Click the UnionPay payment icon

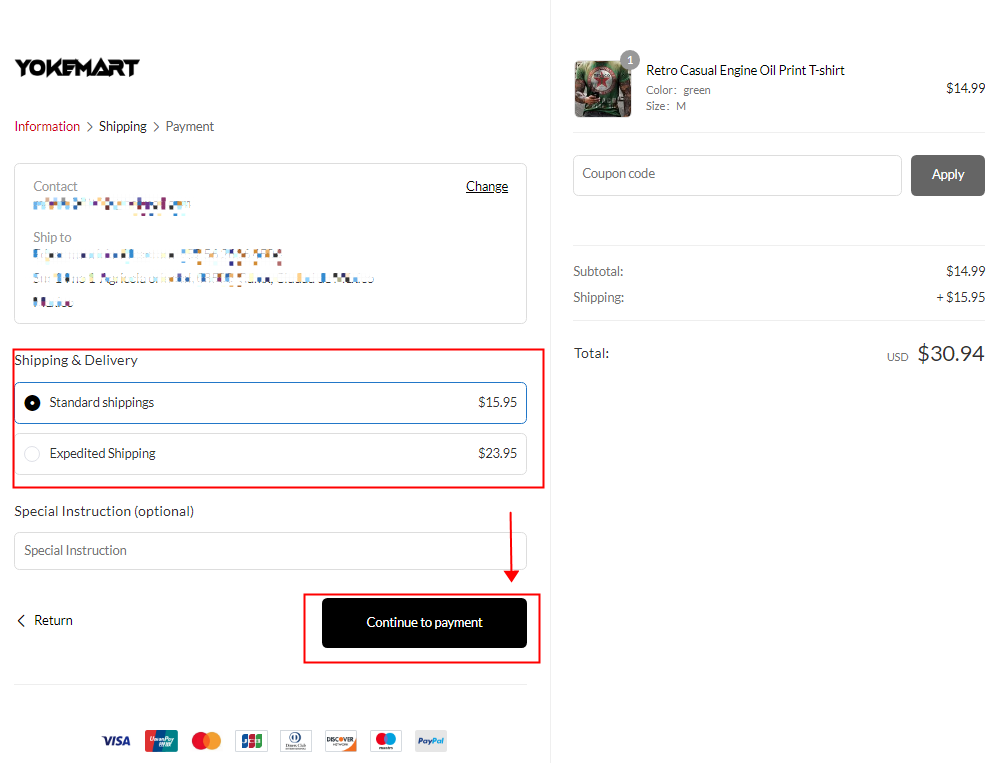pos(161,741)
